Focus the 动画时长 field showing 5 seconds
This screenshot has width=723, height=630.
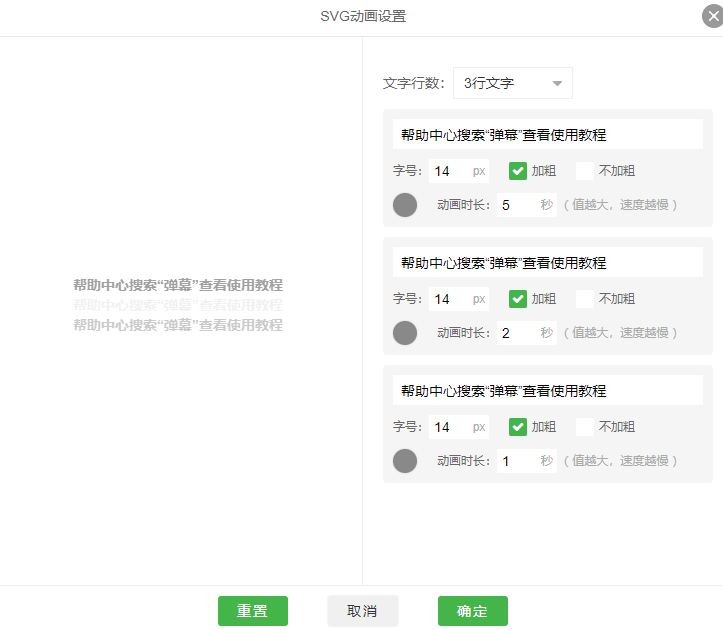515,205
